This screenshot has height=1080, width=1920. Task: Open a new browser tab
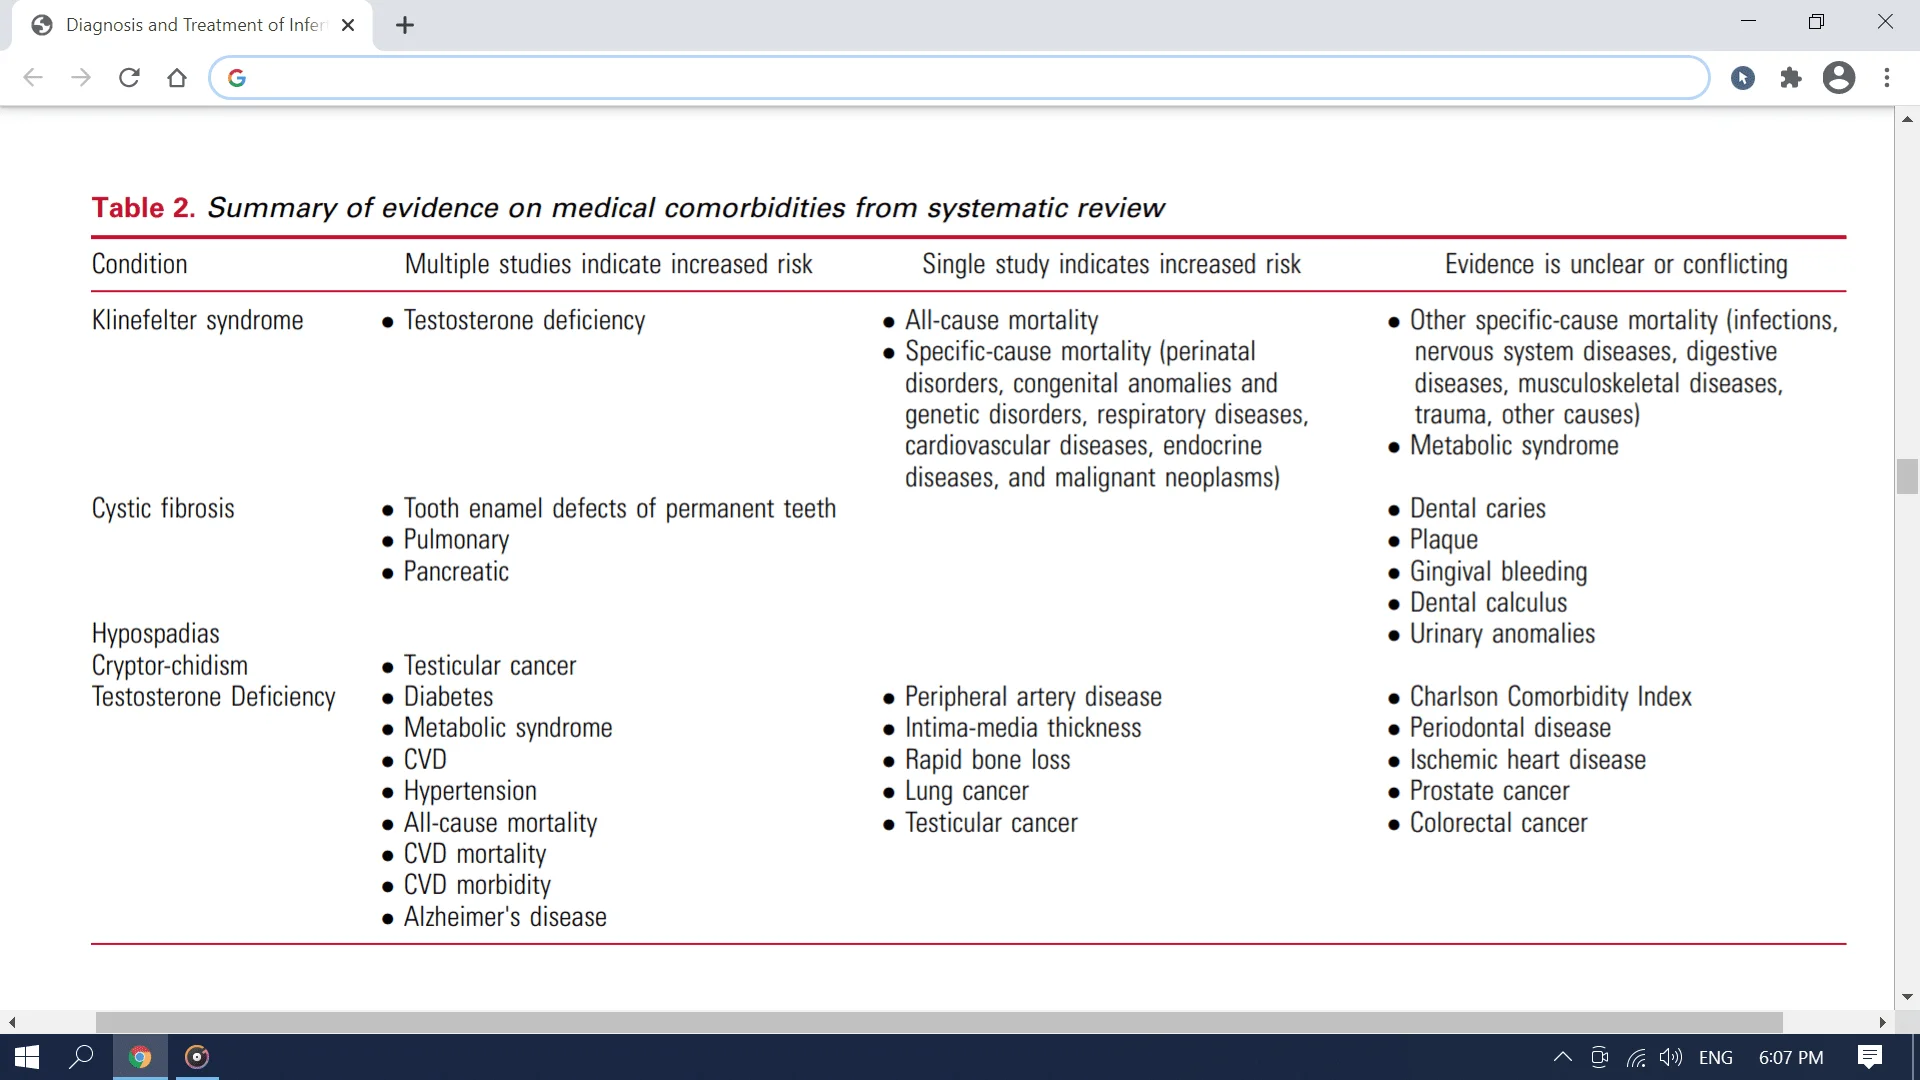click(405, 25)
